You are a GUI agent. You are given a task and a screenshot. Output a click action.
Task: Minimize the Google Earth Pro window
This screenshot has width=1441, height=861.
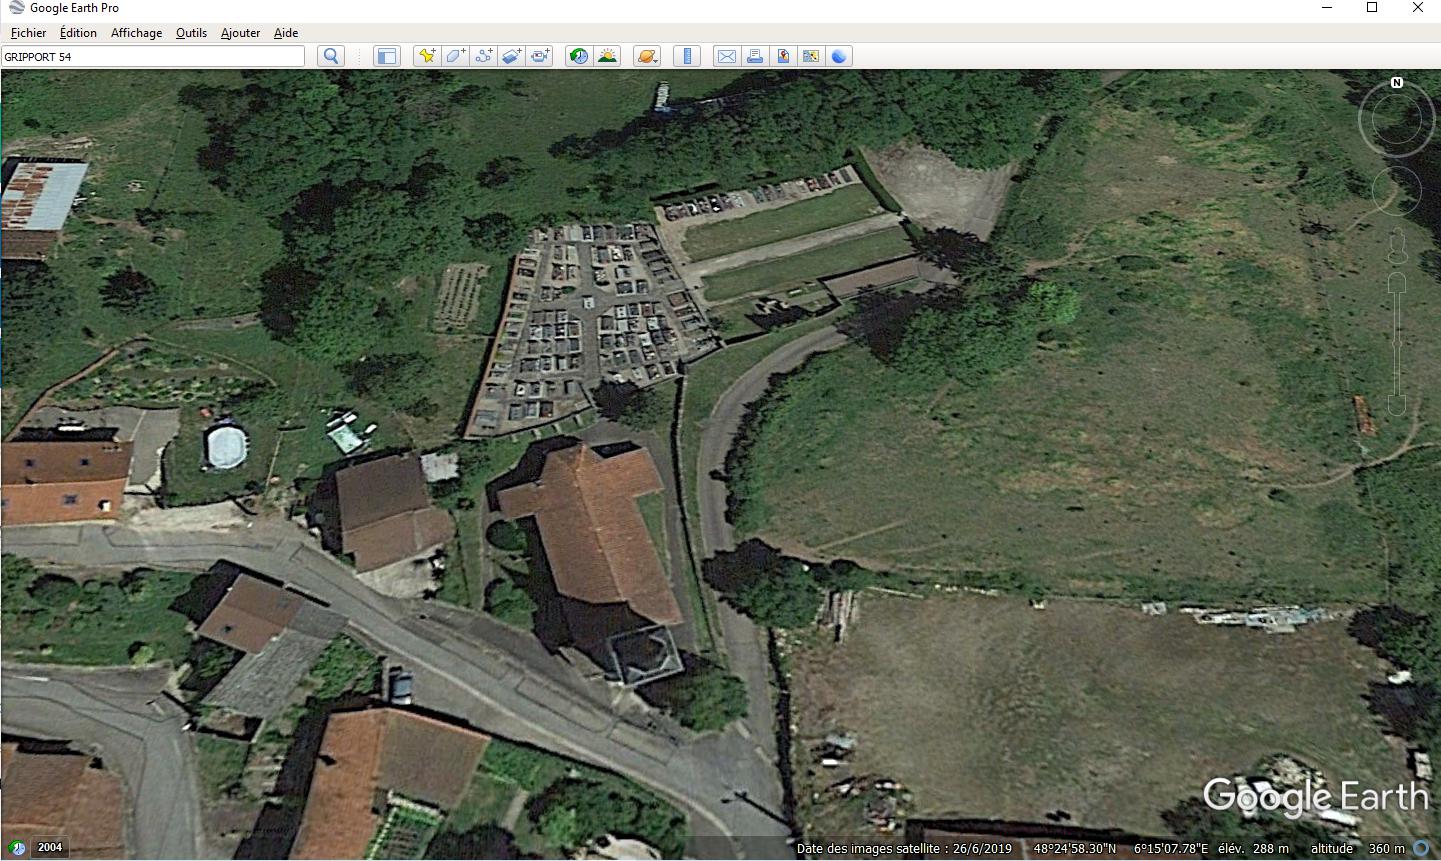coord(1327,8)
